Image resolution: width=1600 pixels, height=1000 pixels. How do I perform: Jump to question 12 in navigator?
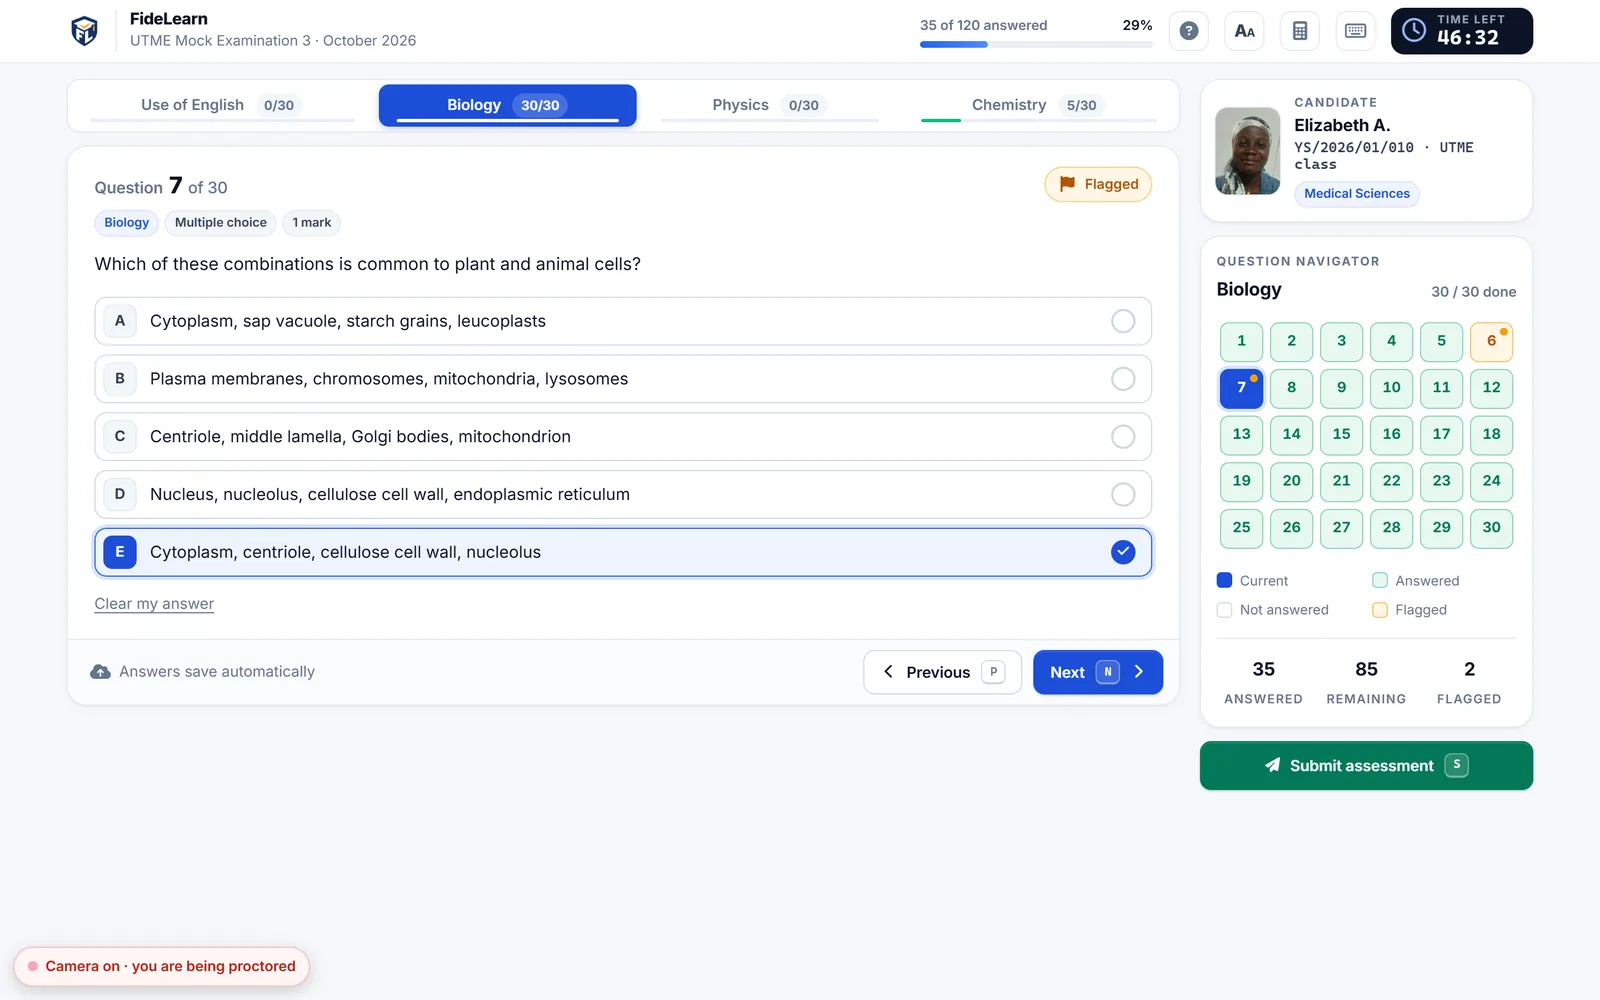(x=1491, y=388)
